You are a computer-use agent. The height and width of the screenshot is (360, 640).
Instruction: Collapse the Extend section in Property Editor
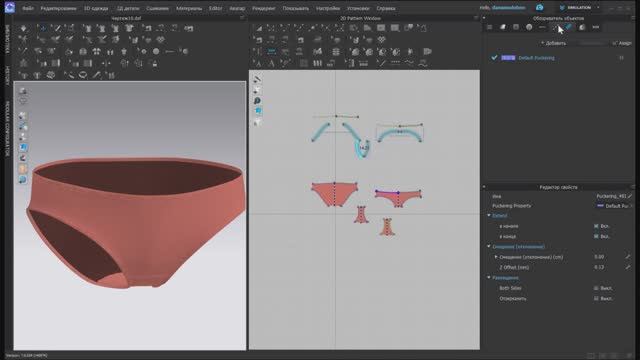tap(489, 216)
